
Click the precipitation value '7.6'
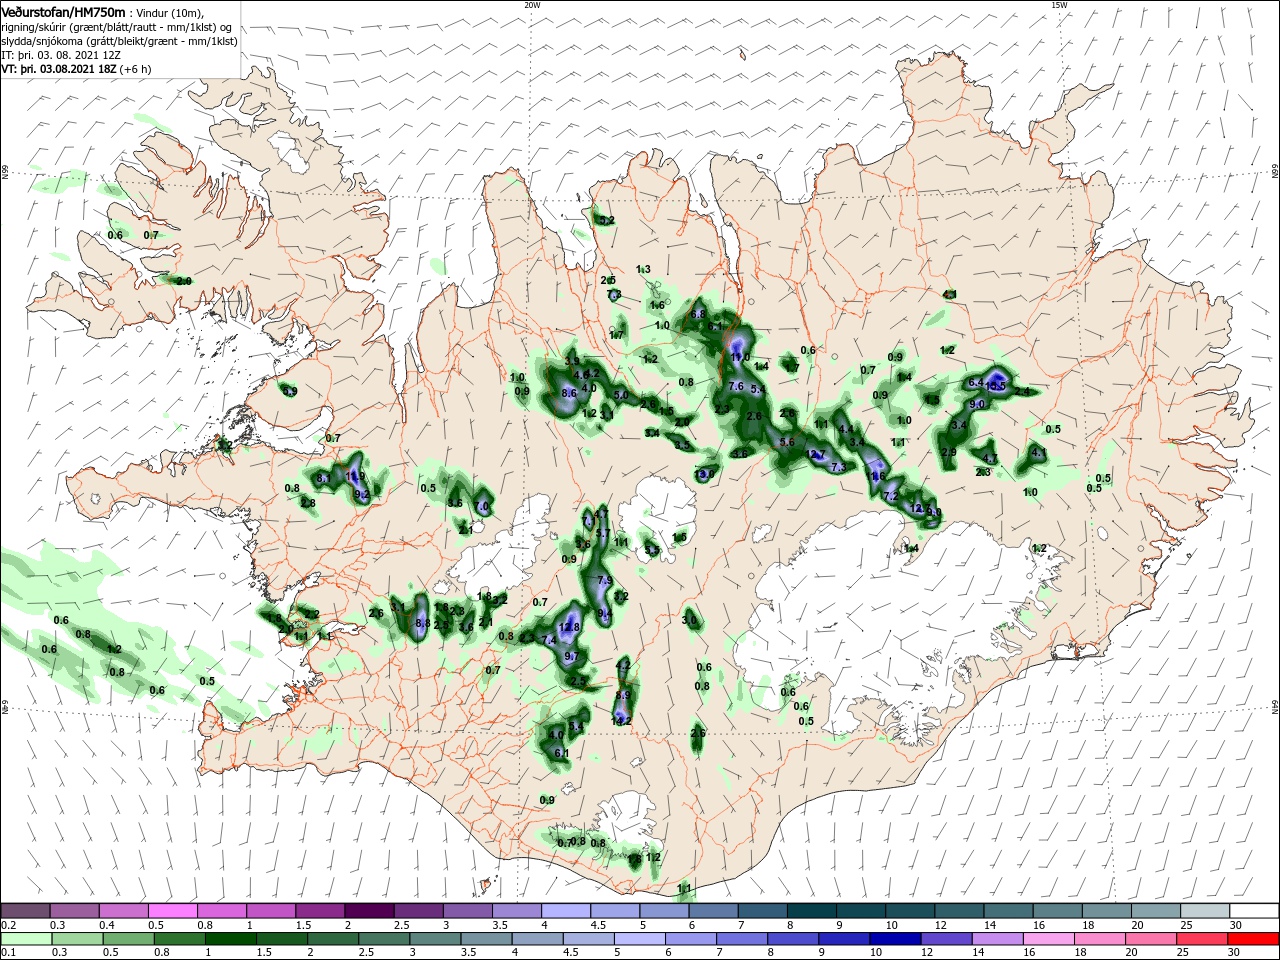737,386
